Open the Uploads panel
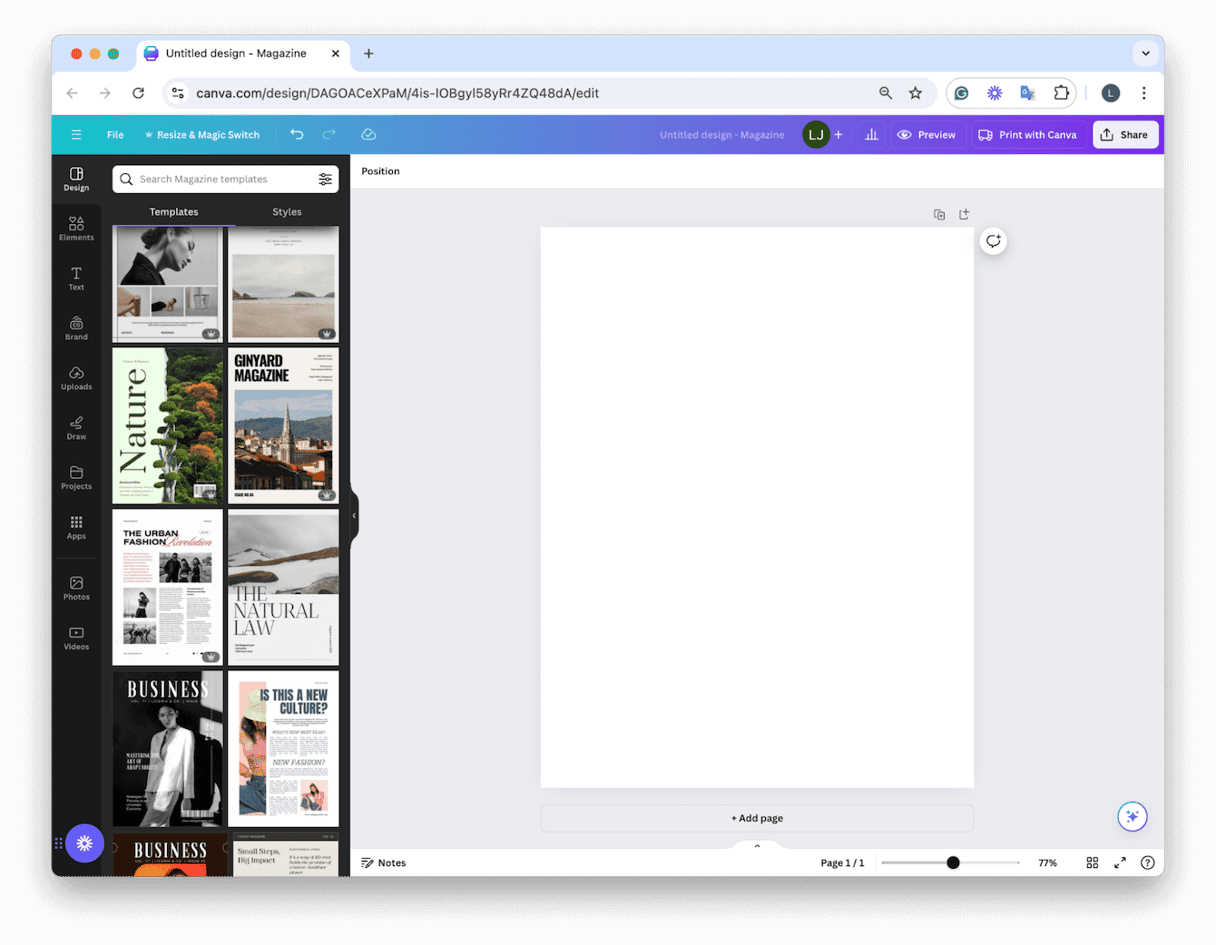The height and width of the screenshot is (945, 1216). click(x=76, y=378)
